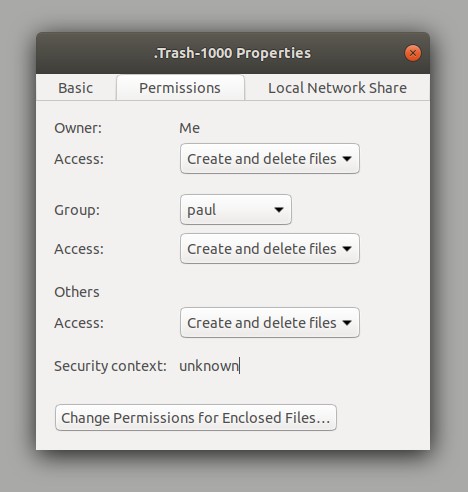Expand the Group access dropdown
The image size is (468, 492).
click(x=270, y=249)
